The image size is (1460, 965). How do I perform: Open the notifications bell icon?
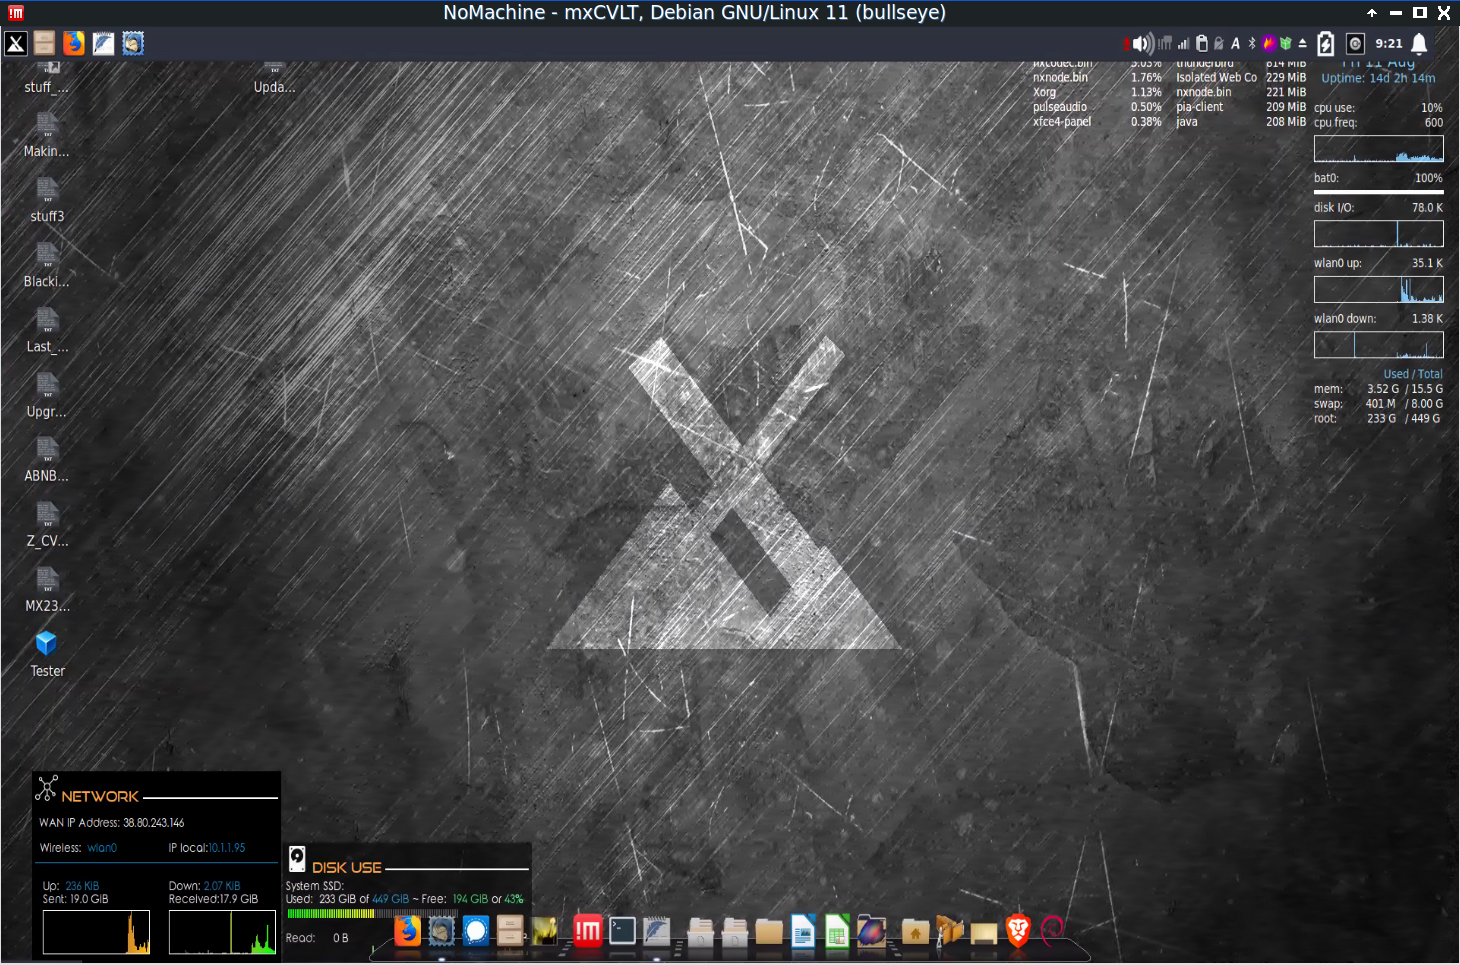point(1419,43)
